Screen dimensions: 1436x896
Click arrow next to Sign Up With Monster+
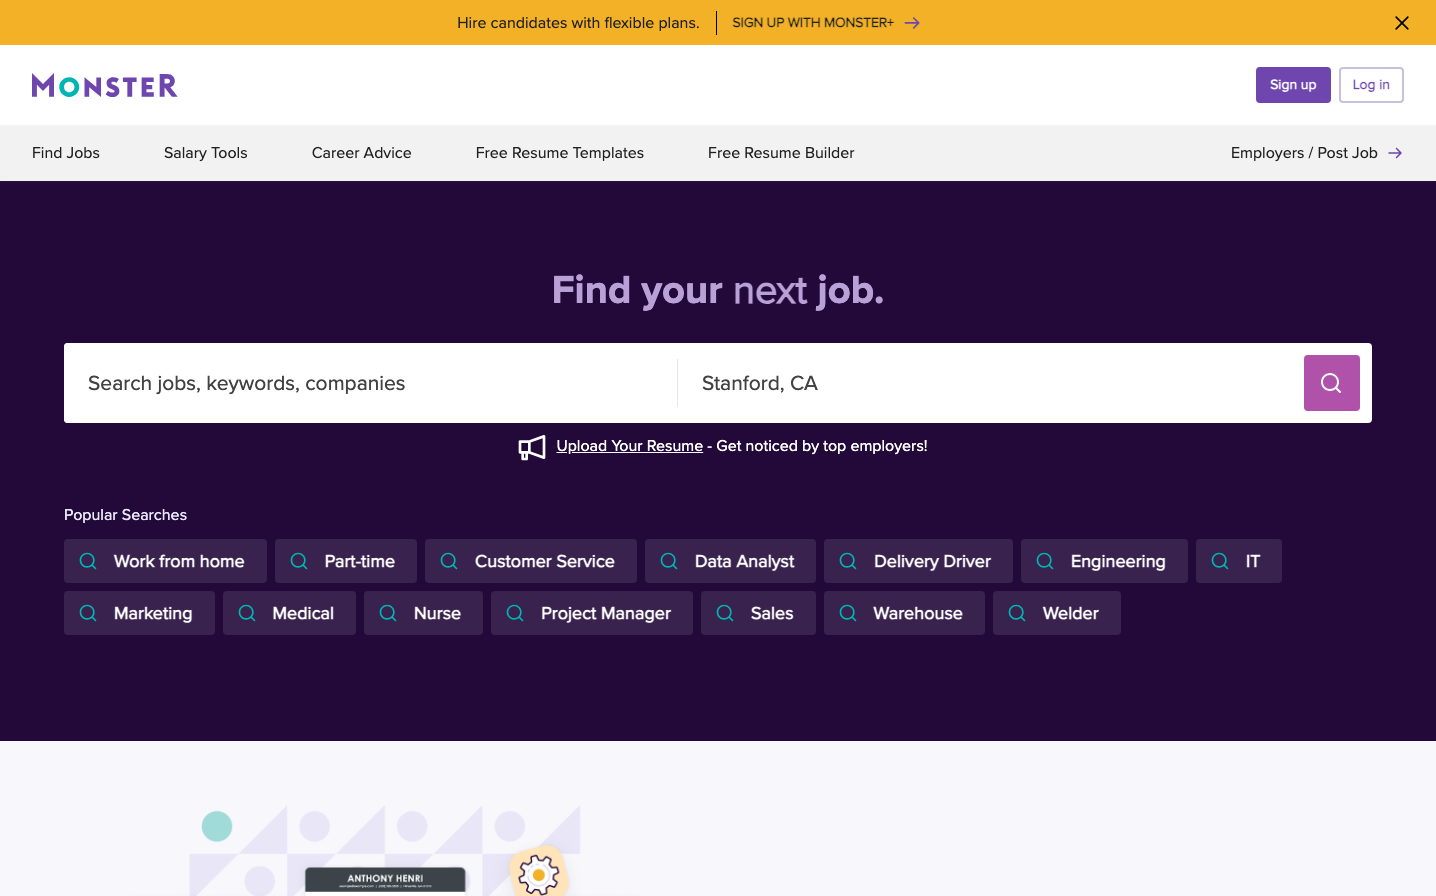[912, 23]
